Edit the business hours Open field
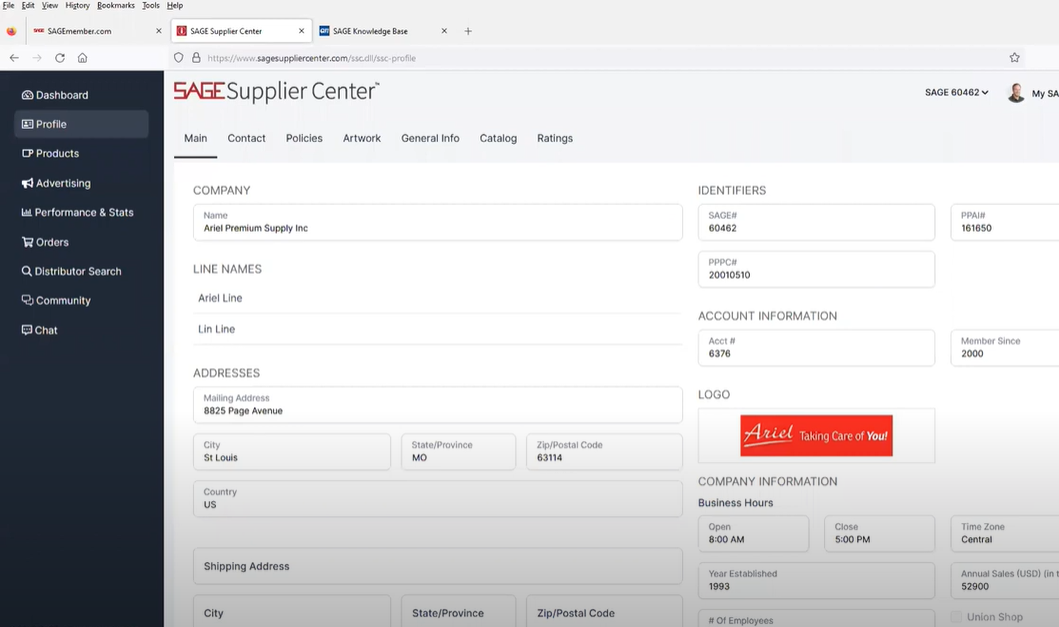1059x627 pixels. [x=754, y=534]
